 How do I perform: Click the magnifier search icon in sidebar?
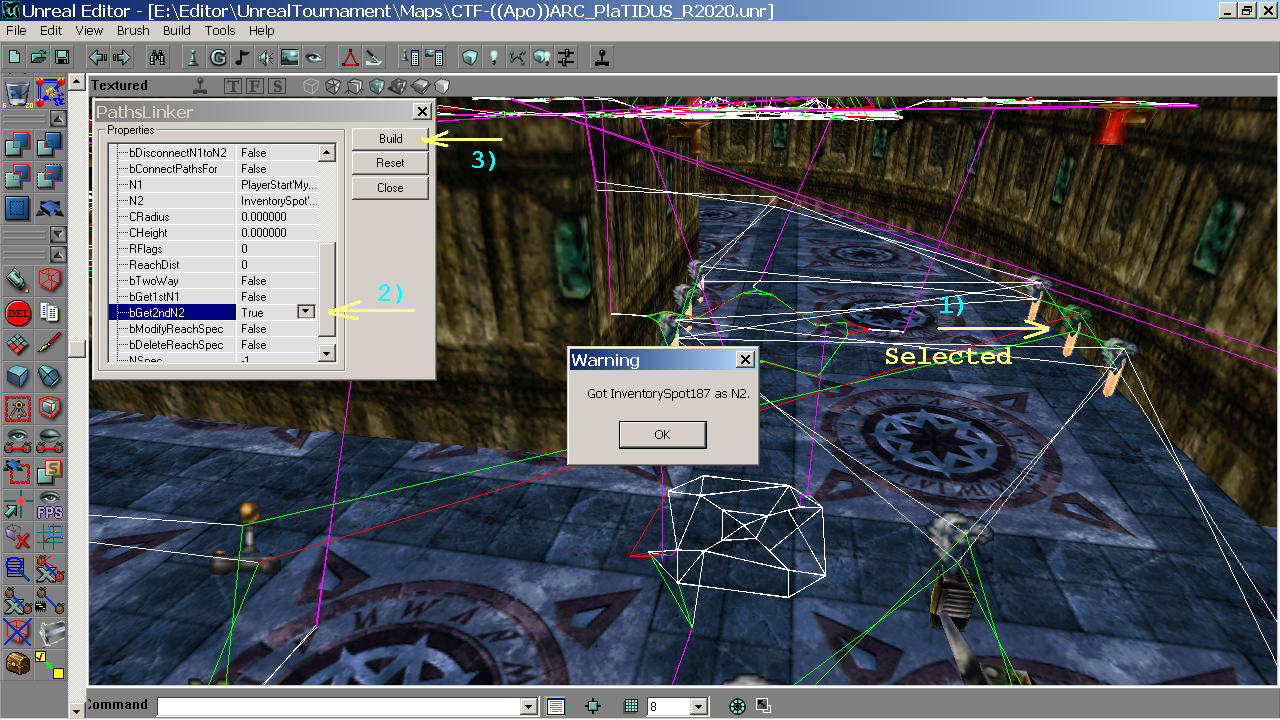tap(17, 569)
